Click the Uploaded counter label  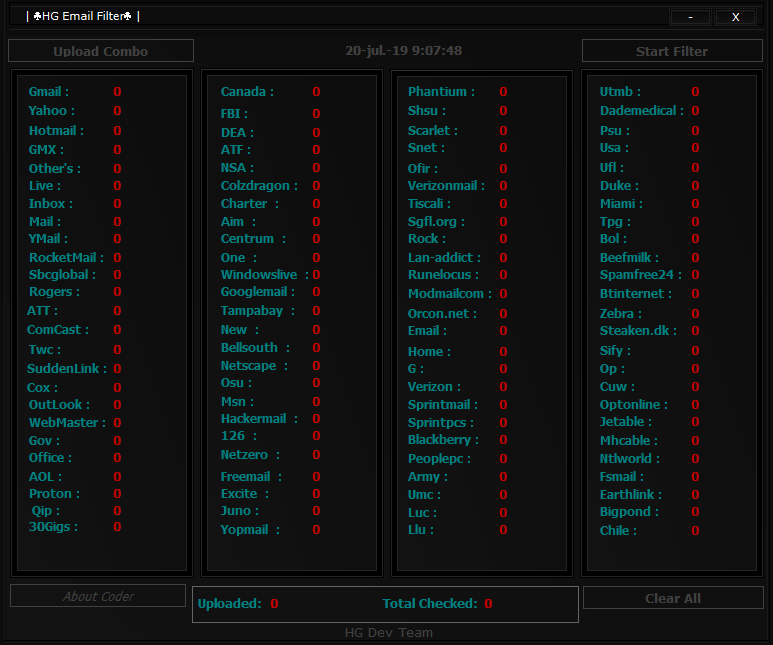pos(229,604)
